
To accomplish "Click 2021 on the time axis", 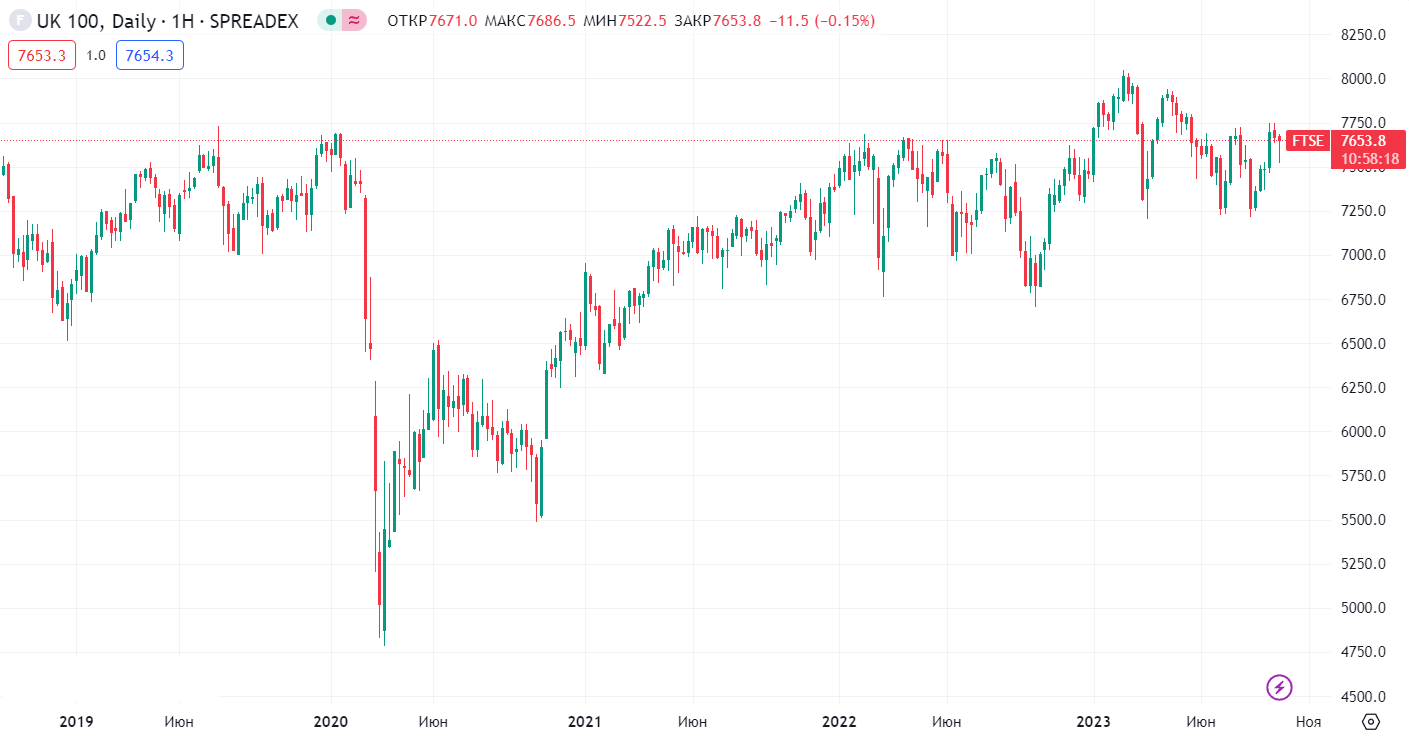I will pos(584,721).
